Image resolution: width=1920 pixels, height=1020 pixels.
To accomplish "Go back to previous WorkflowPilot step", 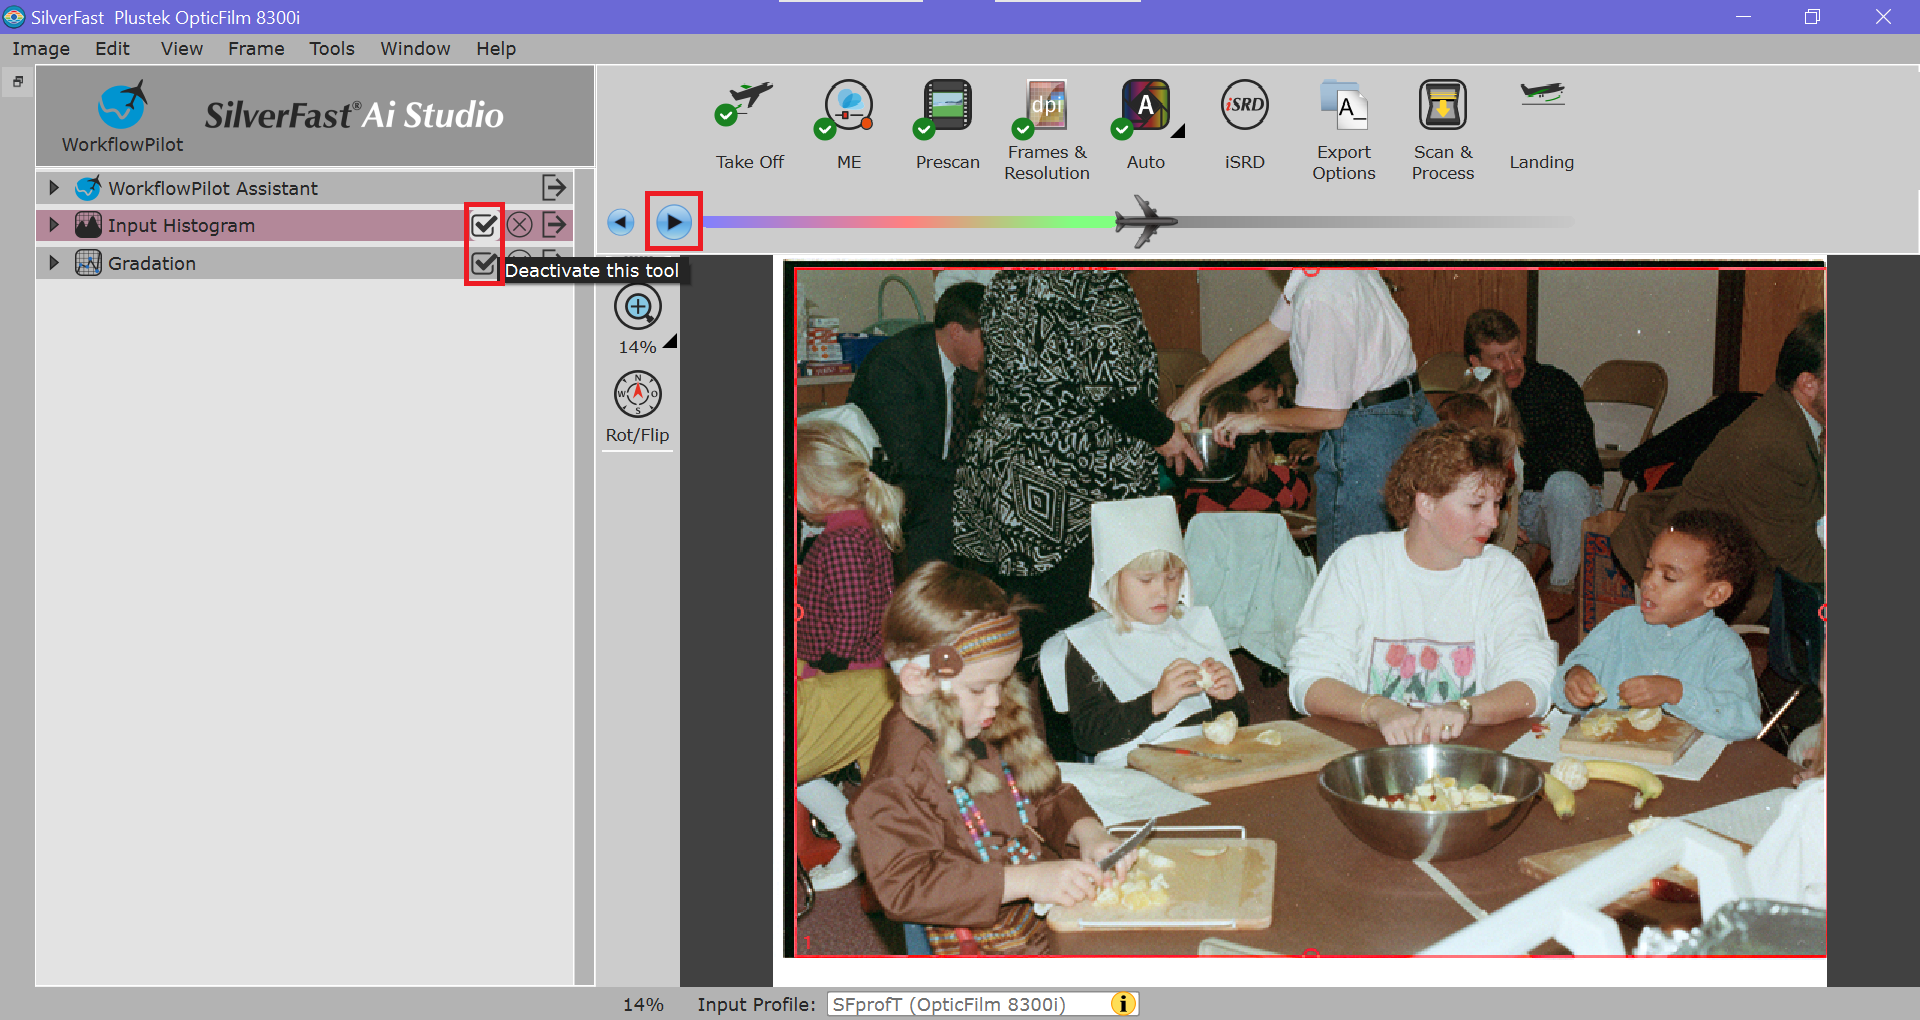I will (x=621, y=222).
